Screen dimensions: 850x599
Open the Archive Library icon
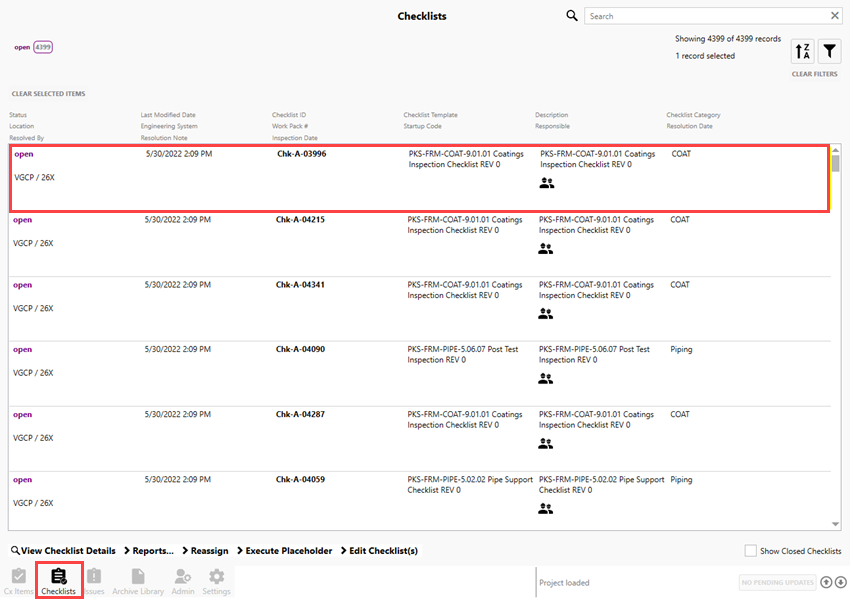tap(137, 577)
